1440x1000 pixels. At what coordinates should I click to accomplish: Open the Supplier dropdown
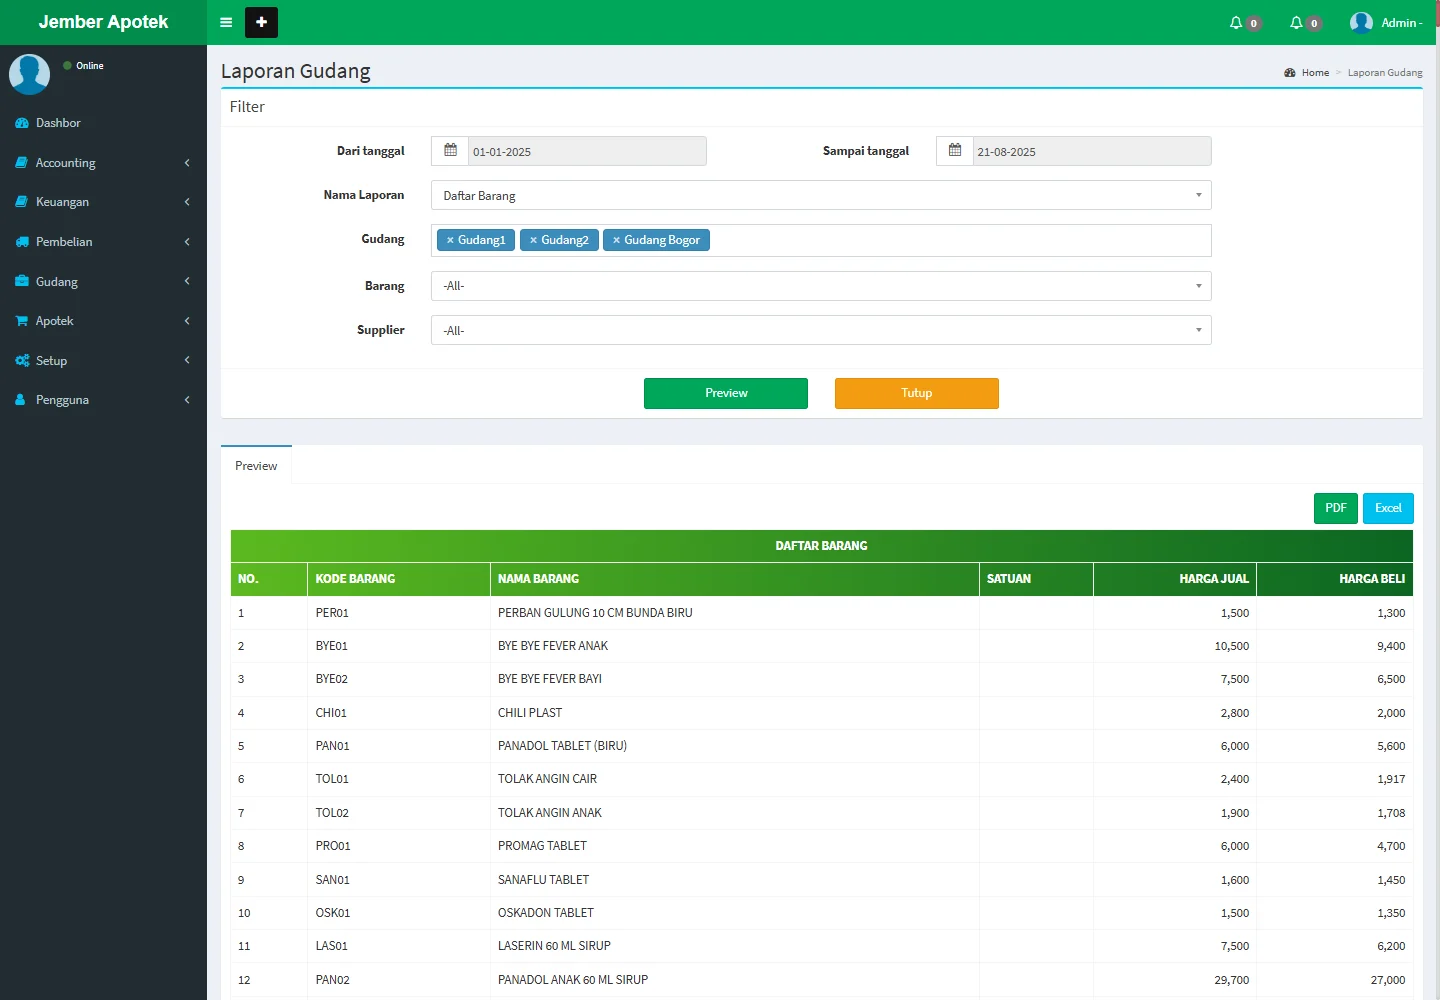[820, 330]
